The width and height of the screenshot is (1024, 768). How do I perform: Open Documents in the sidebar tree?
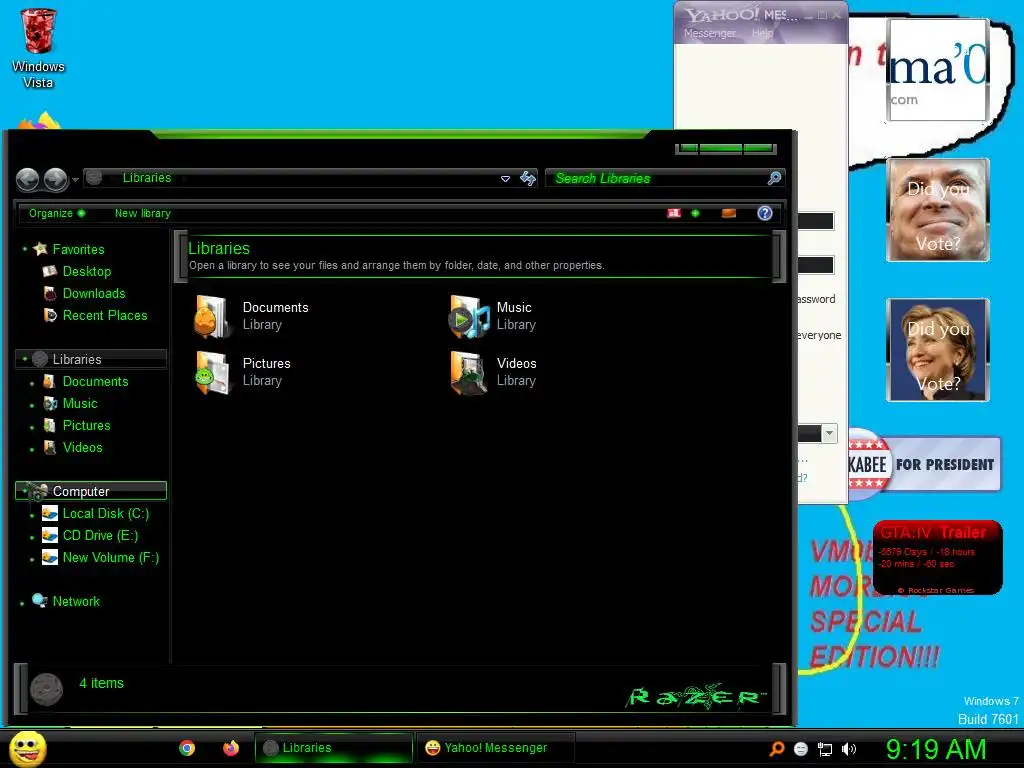click(95, 381)
